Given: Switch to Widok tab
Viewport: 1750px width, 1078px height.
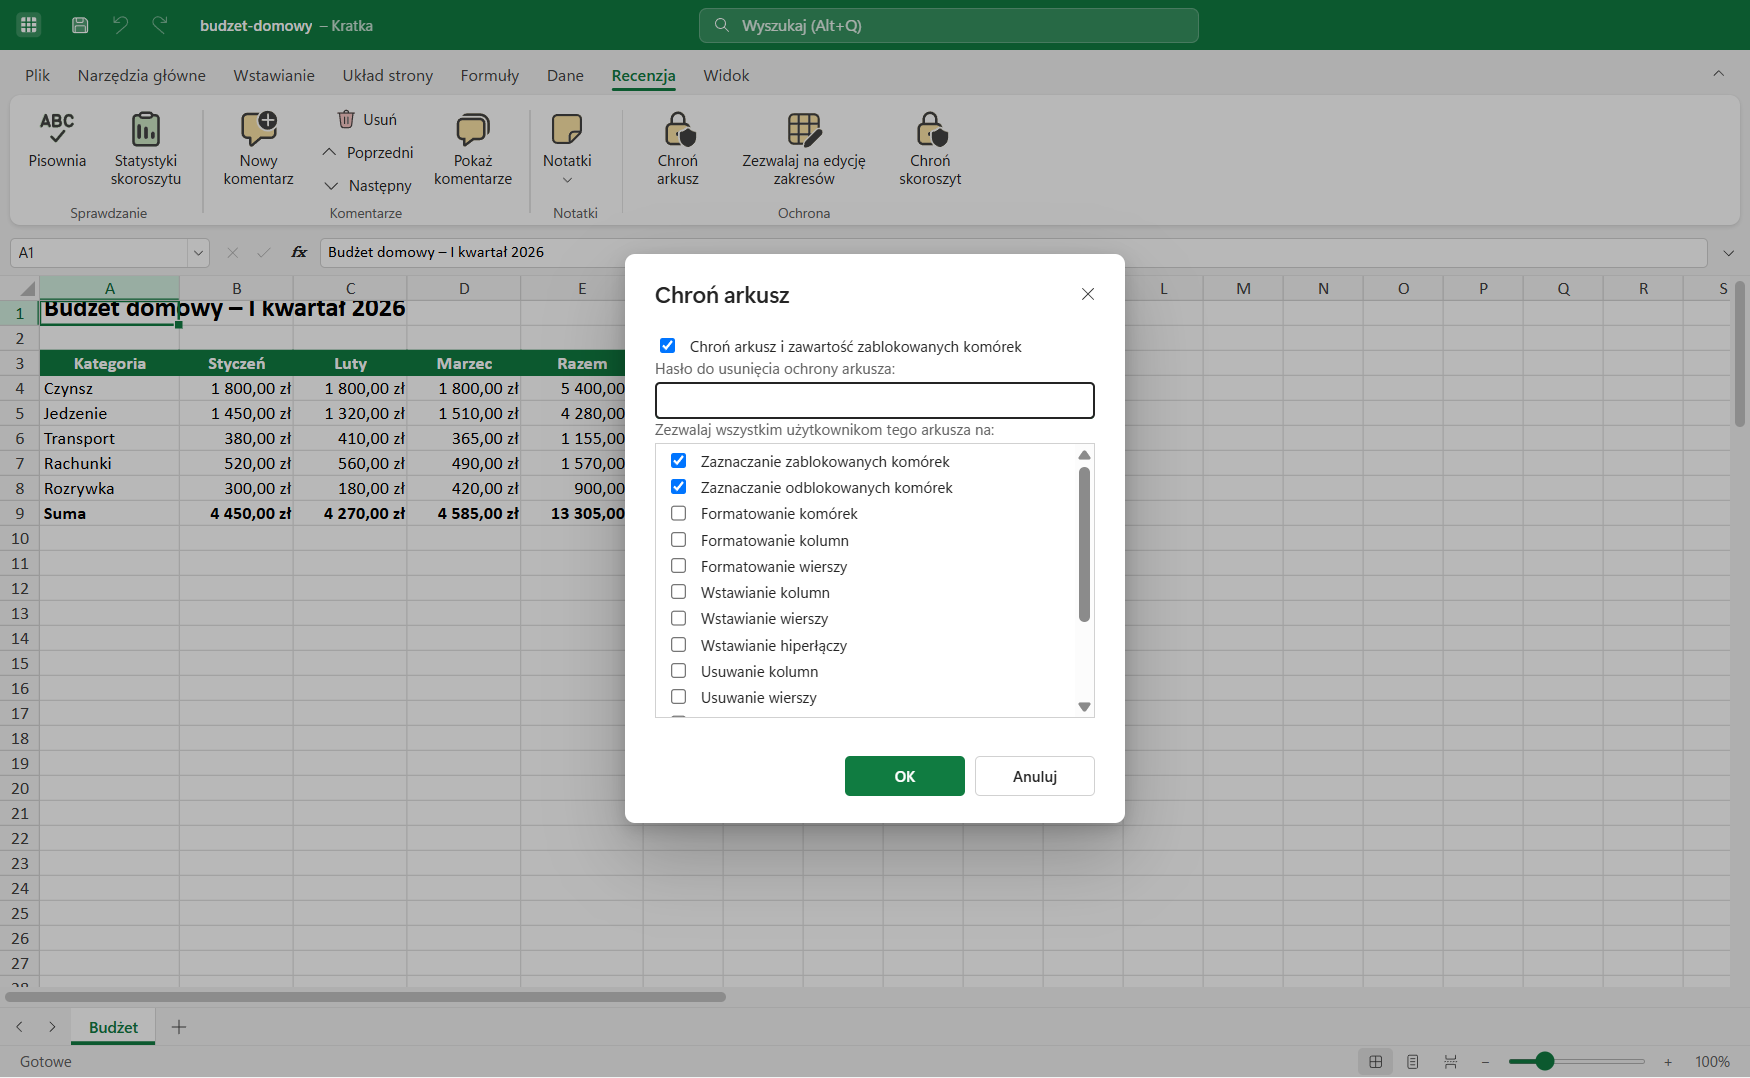Looking at the screenshot, I should click(x=726, y=75).
